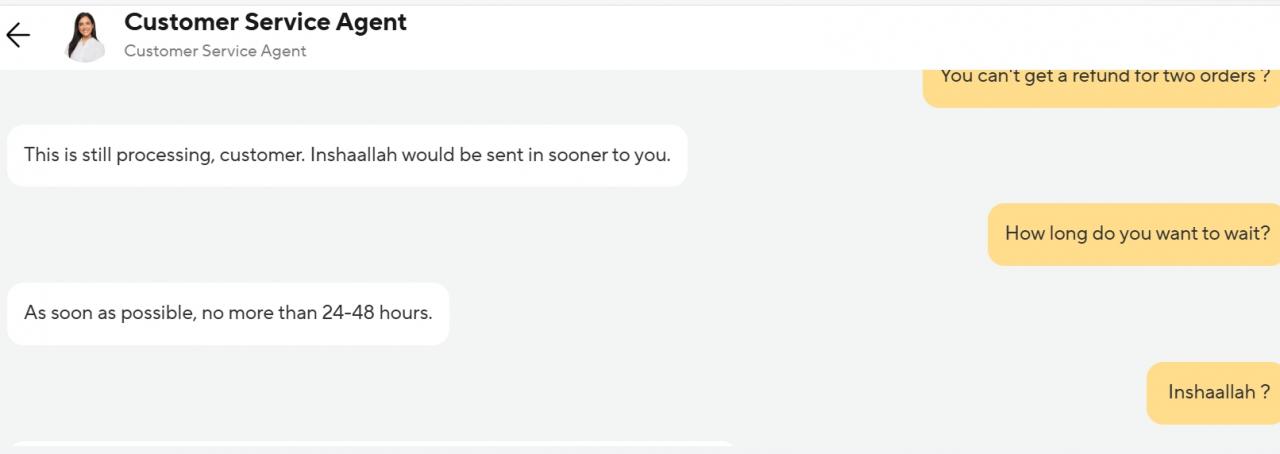Click the partially visible message bubble at the bottom
This screenshot has height=454, width=1280.
coord(370,447)
